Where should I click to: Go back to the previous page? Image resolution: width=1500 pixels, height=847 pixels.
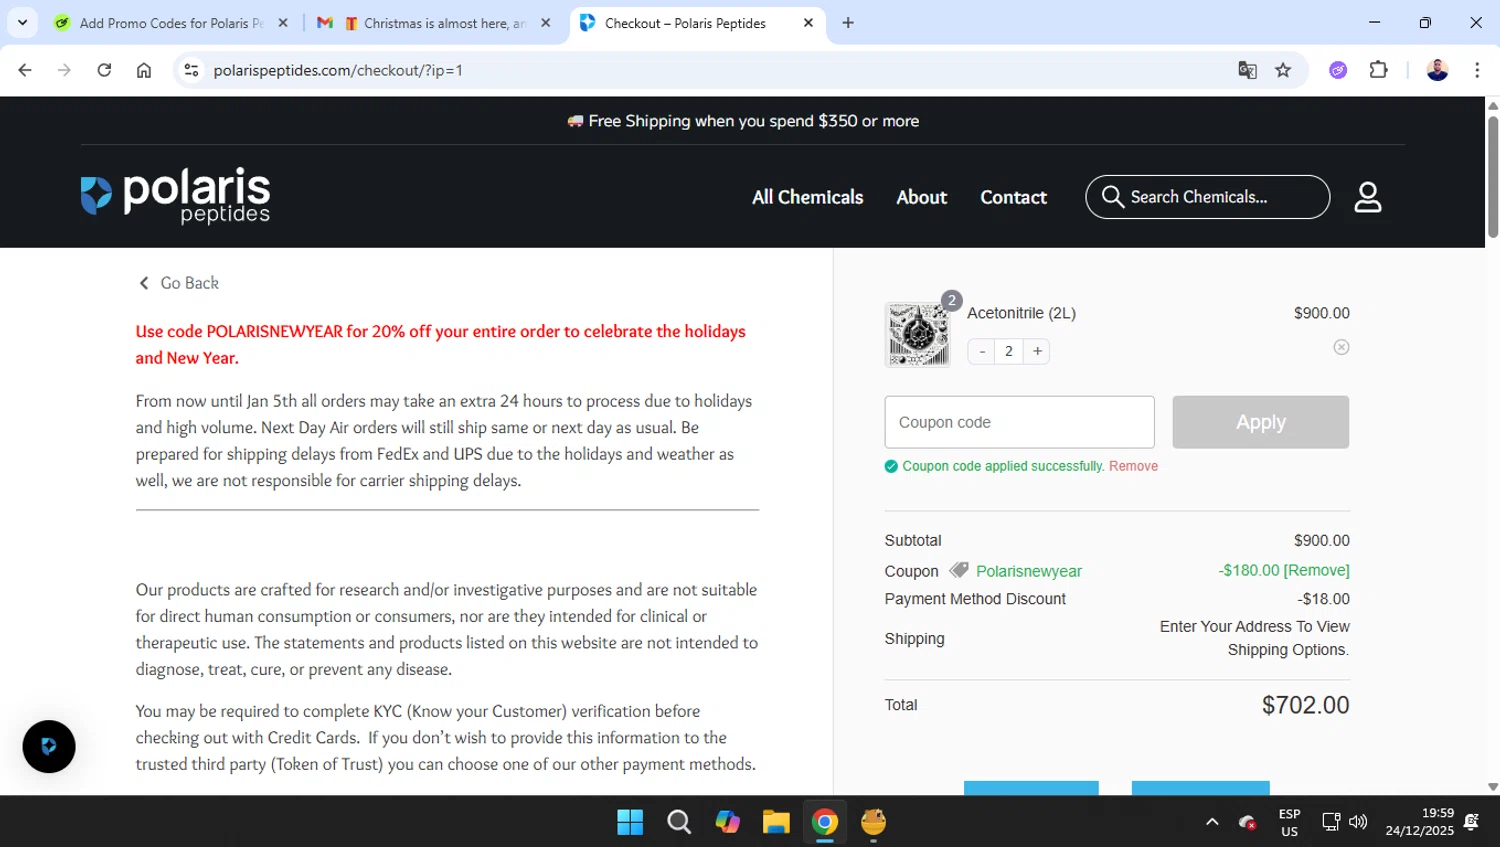(25, 70)
